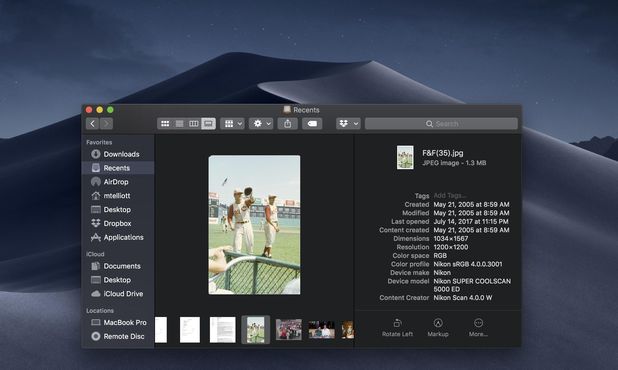This screenshot has width=618, height=370.
Task: Open iCloud Documents in sidebar
Action: (118, 266)
